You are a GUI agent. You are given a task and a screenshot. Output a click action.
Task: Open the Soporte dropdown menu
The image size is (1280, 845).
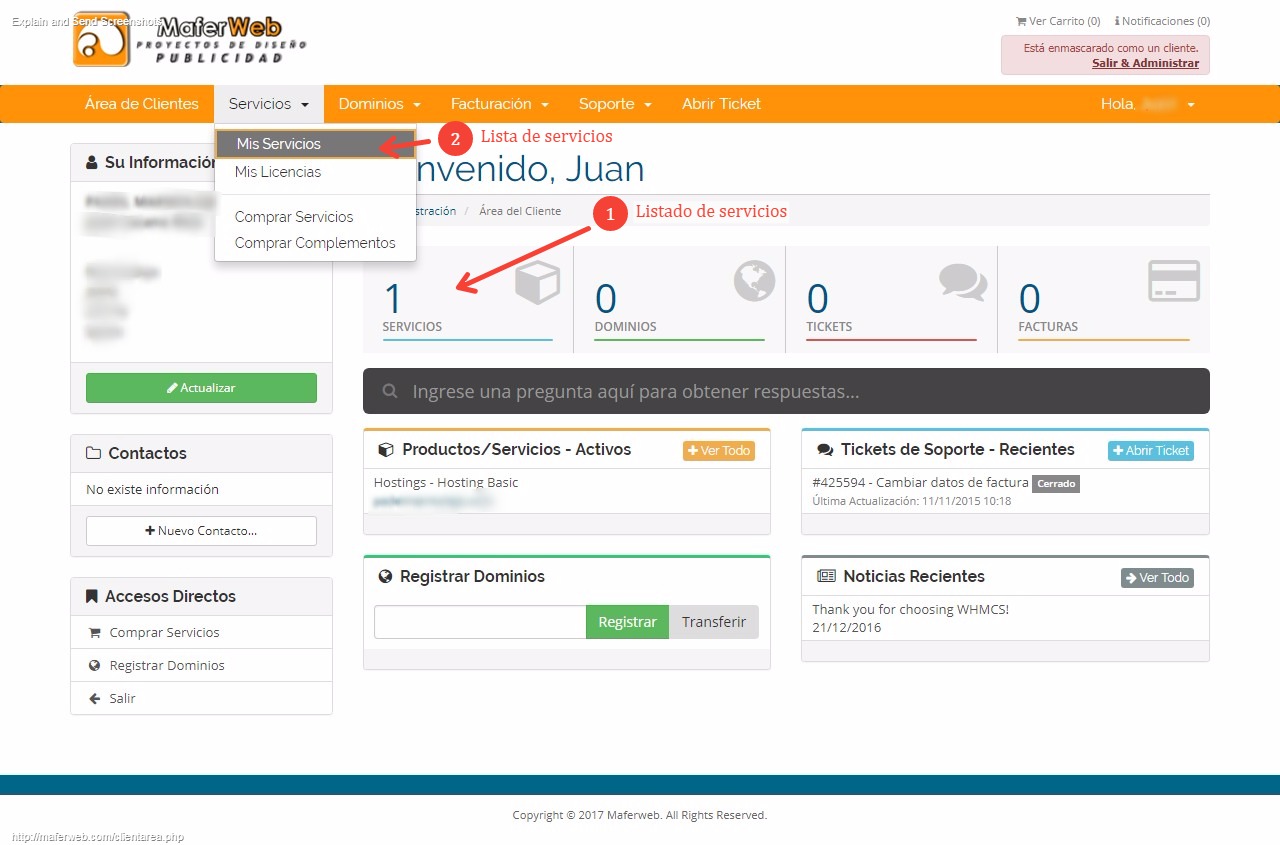point(615,104)
